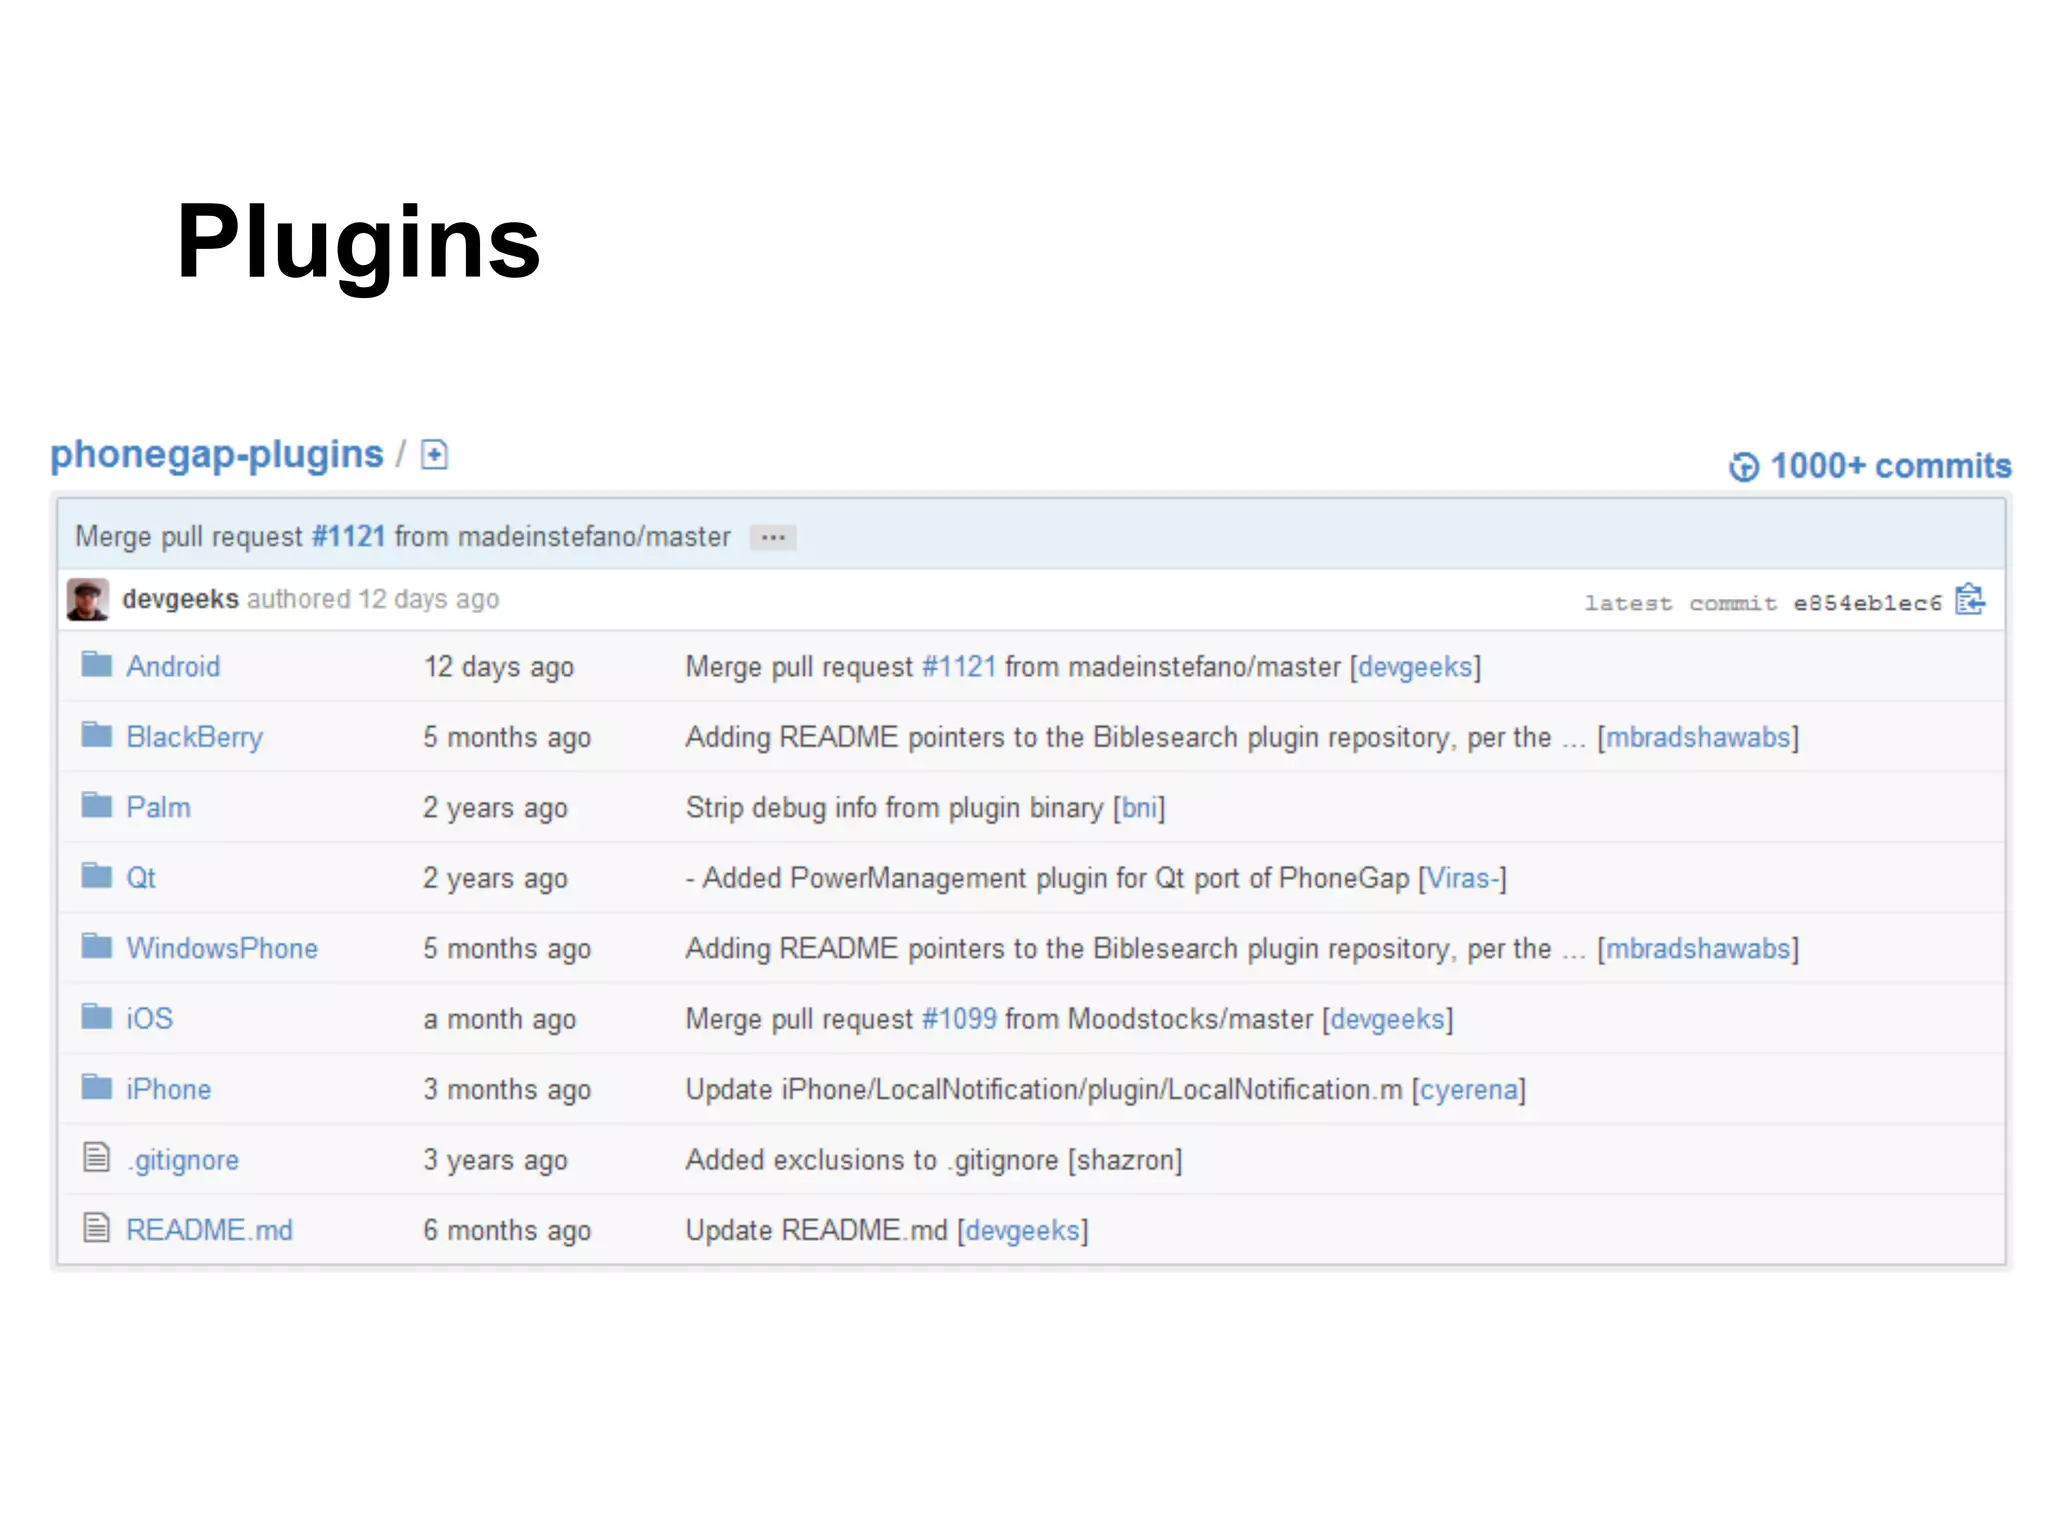
Task: Open the devgeeks author profile link
Action: 180,599
